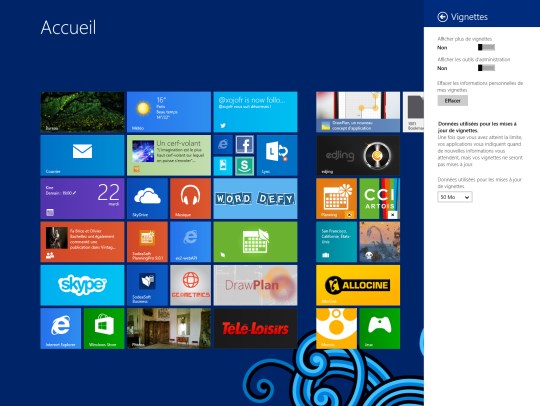This screenshot has height=406, width=540.
Task: Launch the edjing DJ tile
Action: (x=358, y=155)
